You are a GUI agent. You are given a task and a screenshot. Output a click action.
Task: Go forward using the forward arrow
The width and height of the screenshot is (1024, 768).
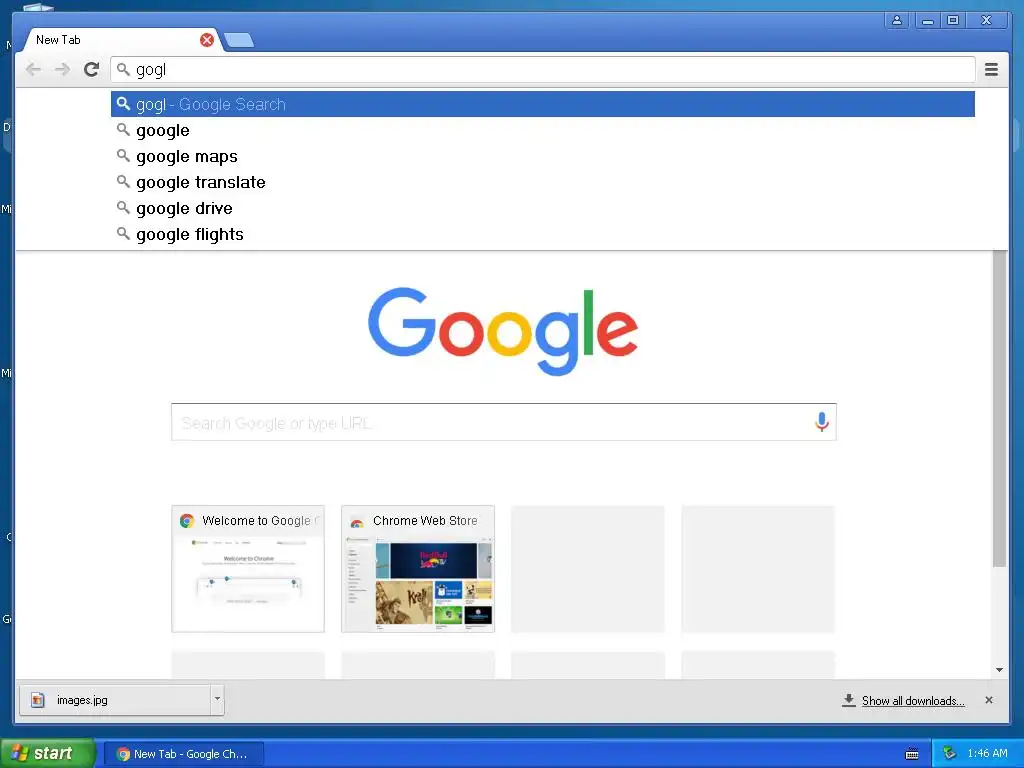(x=62, y=69)
